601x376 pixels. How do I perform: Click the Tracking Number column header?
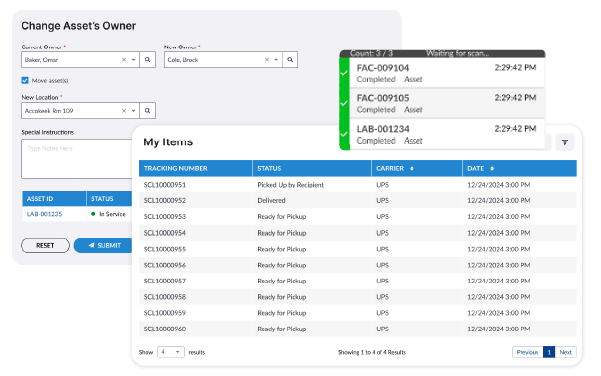pos(195,169)
